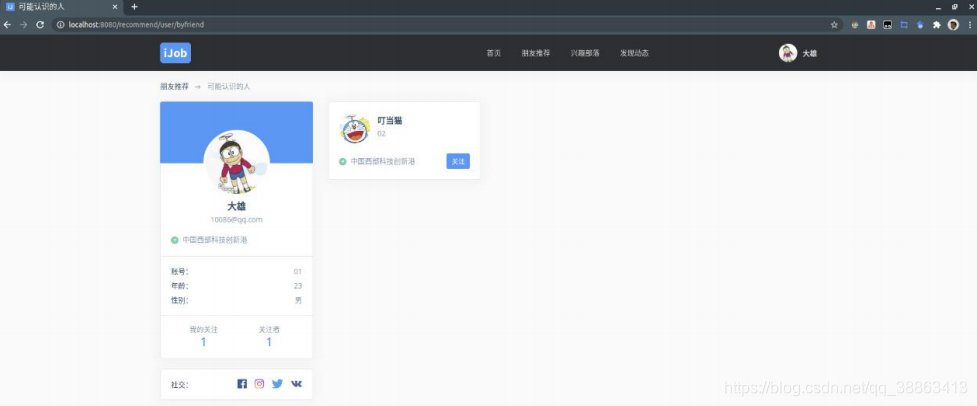Click the 关注者 count
The height and width of the screenshot is (406, 977).
[269, 342]
